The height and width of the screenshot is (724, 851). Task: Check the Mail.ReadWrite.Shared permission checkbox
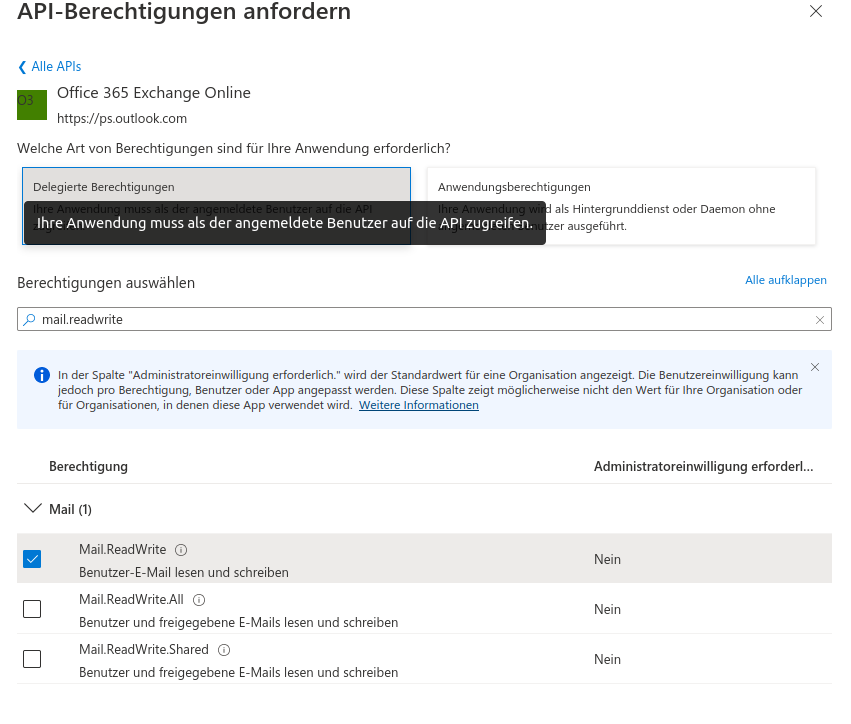[32, 659]
